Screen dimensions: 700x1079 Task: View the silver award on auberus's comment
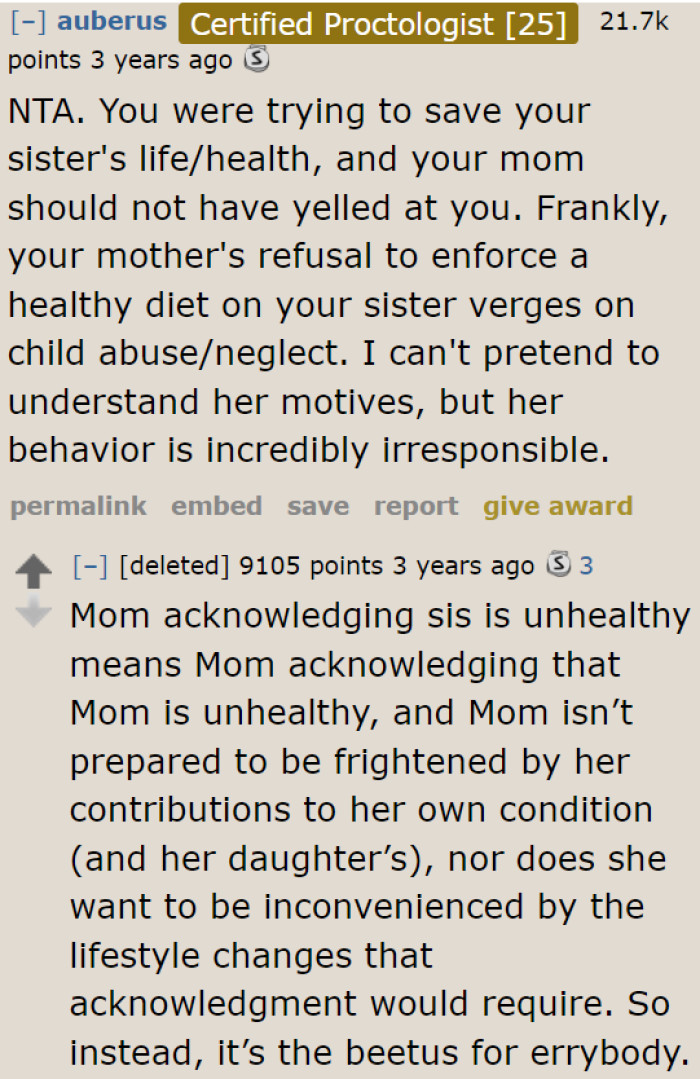(x=256, y=60)
